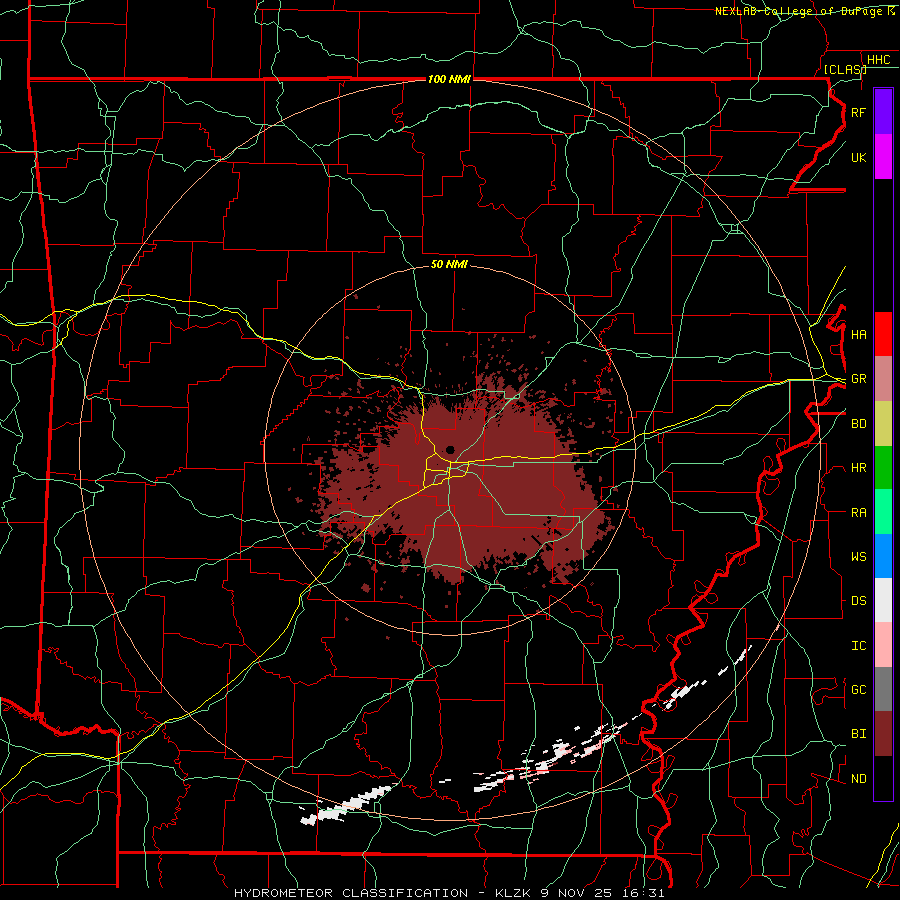Click the 50 NMI range ring label

(449, 264)
